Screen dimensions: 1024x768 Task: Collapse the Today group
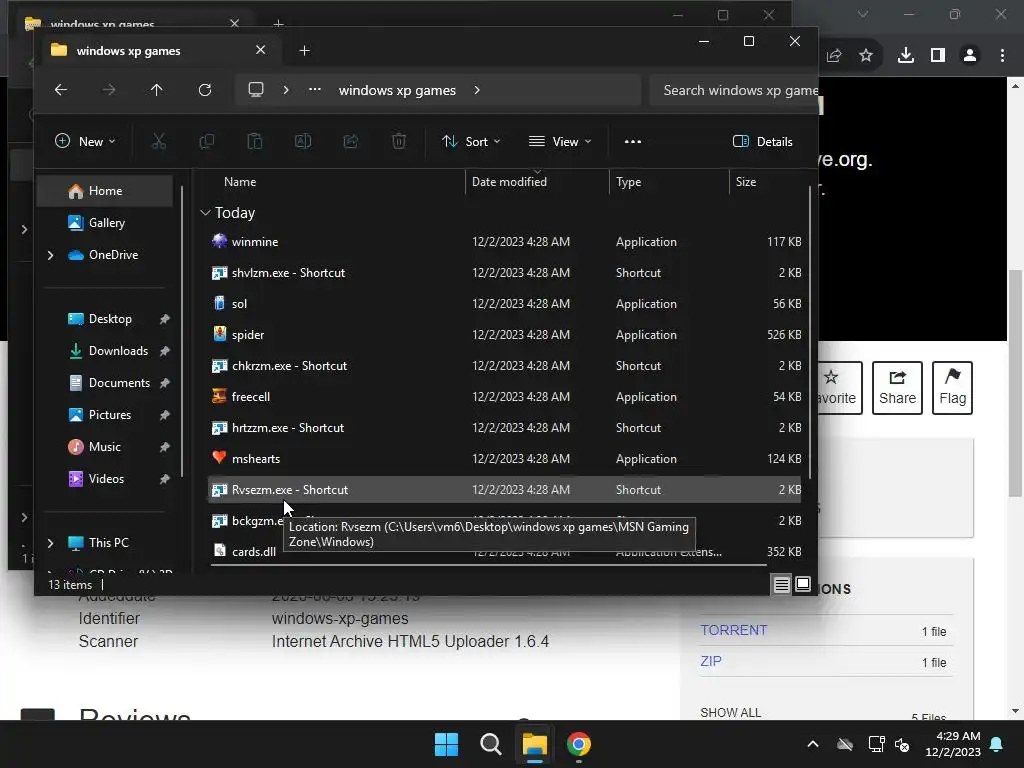pyautogui.click(x=205, y=212)
